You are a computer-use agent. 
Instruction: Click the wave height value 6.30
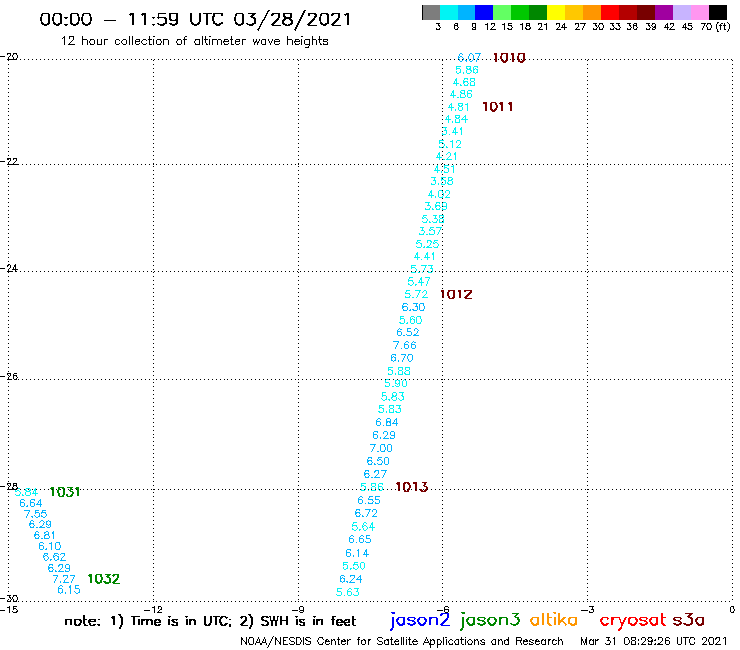pos(413,307)
